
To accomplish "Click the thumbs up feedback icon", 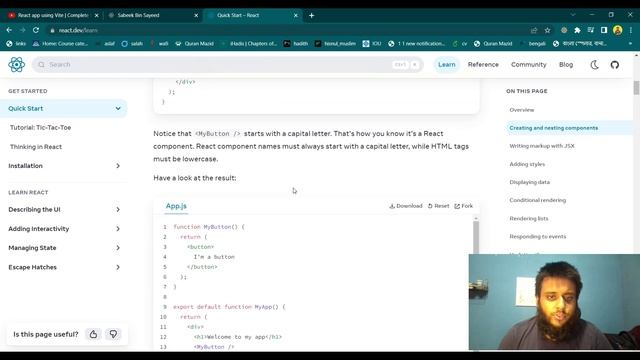I will point(93,334).
